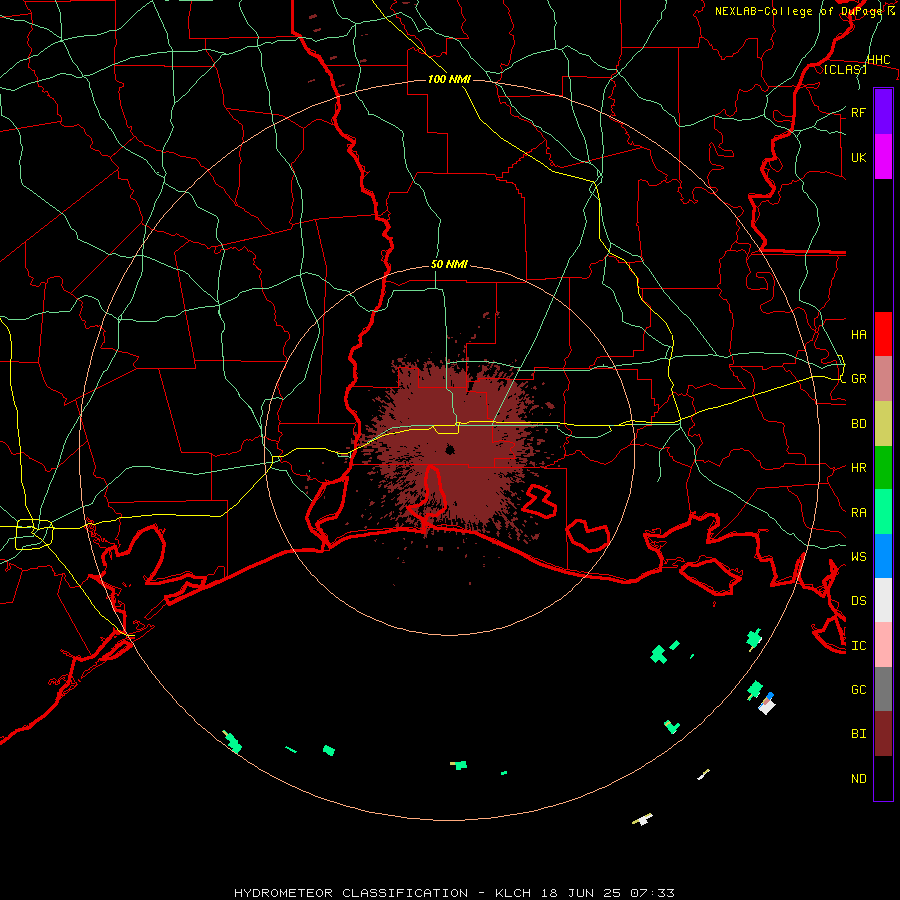The height and width of the screenshot is (900, 900).
Task: Click the HA legend label
Action: click(x=858, y=335)
